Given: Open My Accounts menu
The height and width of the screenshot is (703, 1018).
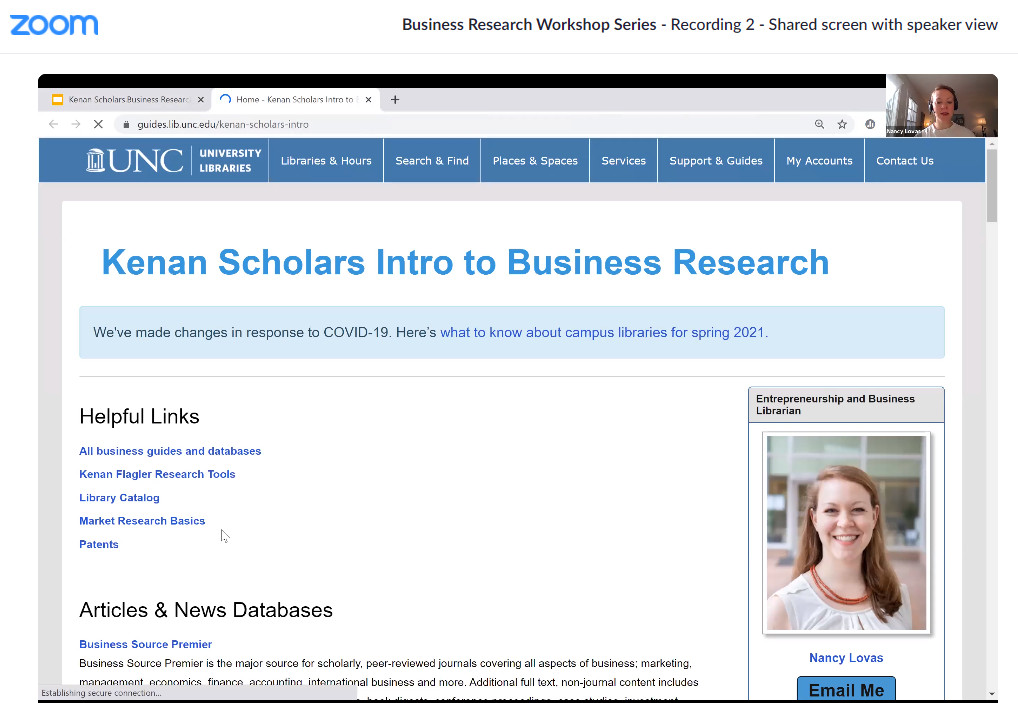Looking at the screenshot, I should click(x=819, y=160).
